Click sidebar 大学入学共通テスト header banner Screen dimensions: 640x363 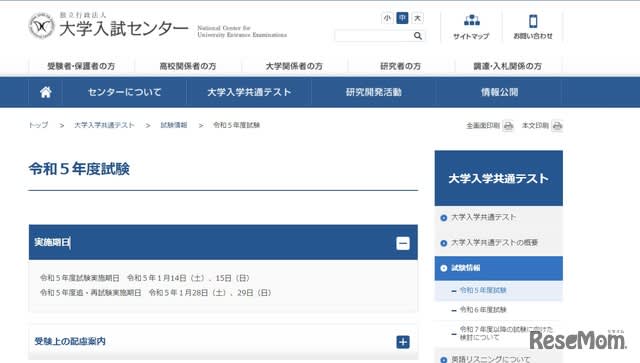pyautogui.click(x=498, y=178)
